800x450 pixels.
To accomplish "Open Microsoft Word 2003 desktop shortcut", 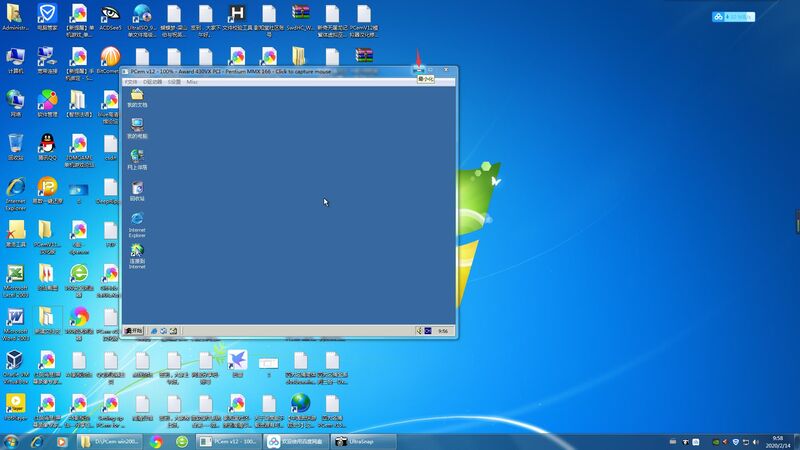I will [x=16, y=320].
